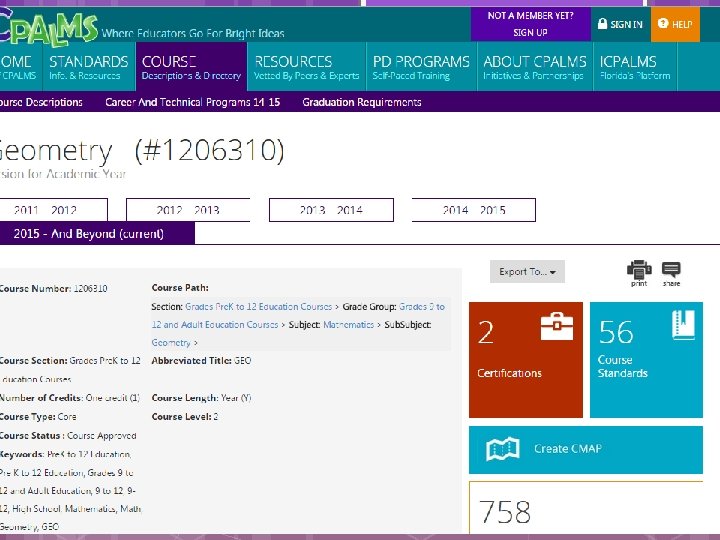This screenshot has height=540, width=720.
Task: Switch to the 2011 - 2012 tab
Action: [53, 210]
